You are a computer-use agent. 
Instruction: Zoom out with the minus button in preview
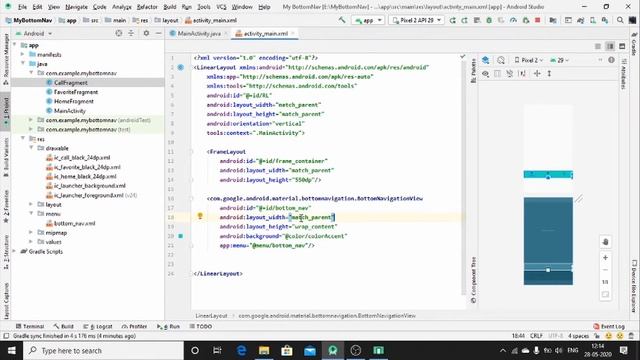(605, 270)
